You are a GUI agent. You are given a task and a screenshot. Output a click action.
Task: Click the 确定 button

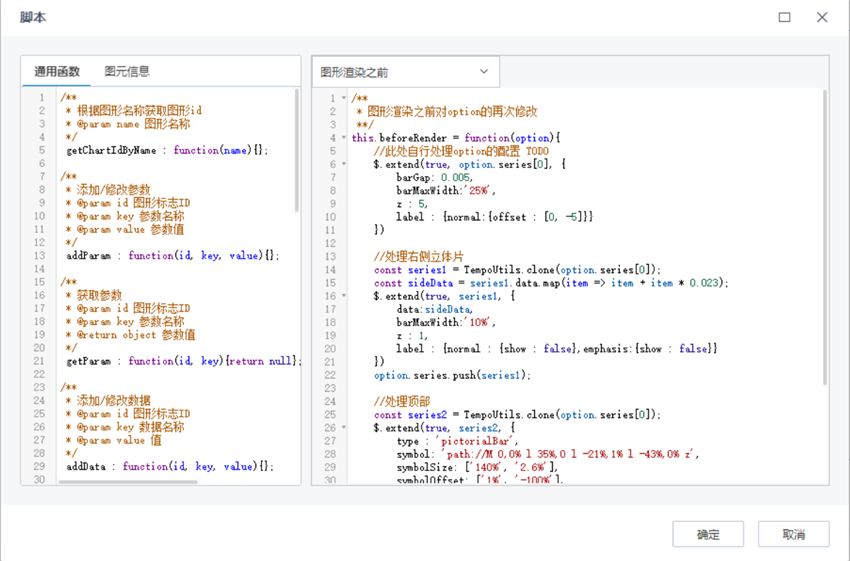[x=708, y=534]
